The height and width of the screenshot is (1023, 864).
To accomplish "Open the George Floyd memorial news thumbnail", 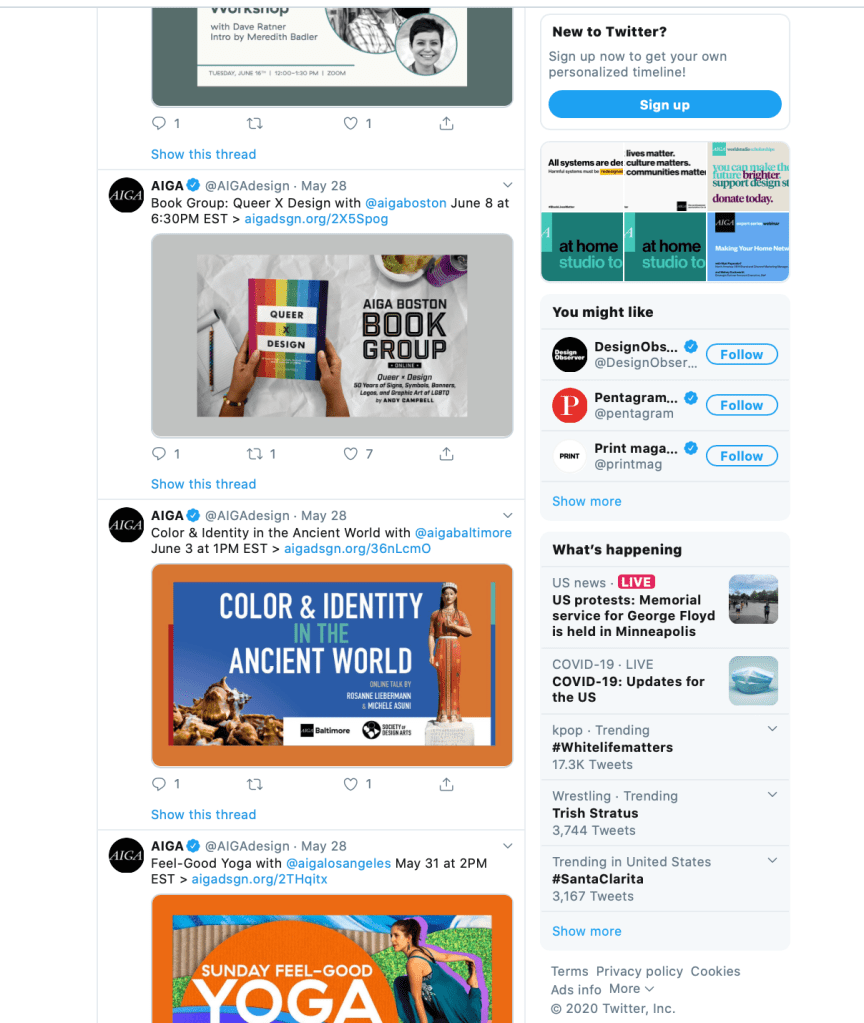I will tap(753, 600).
